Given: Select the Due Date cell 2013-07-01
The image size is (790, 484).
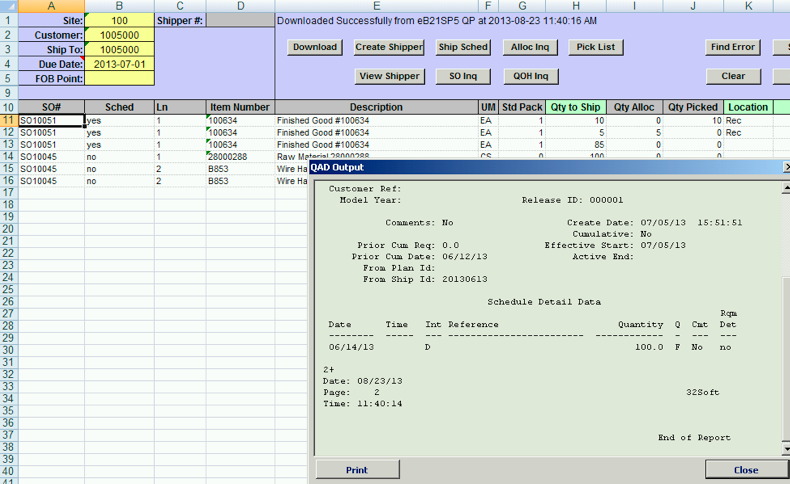Looking at the screenshot, I should [x=119, y=64].
